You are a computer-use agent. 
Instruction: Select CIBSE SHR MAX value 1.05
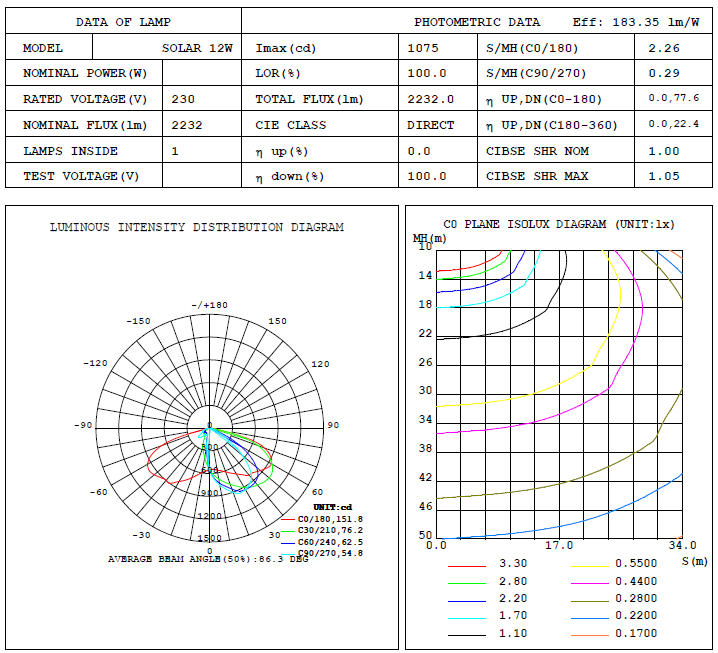664,176
